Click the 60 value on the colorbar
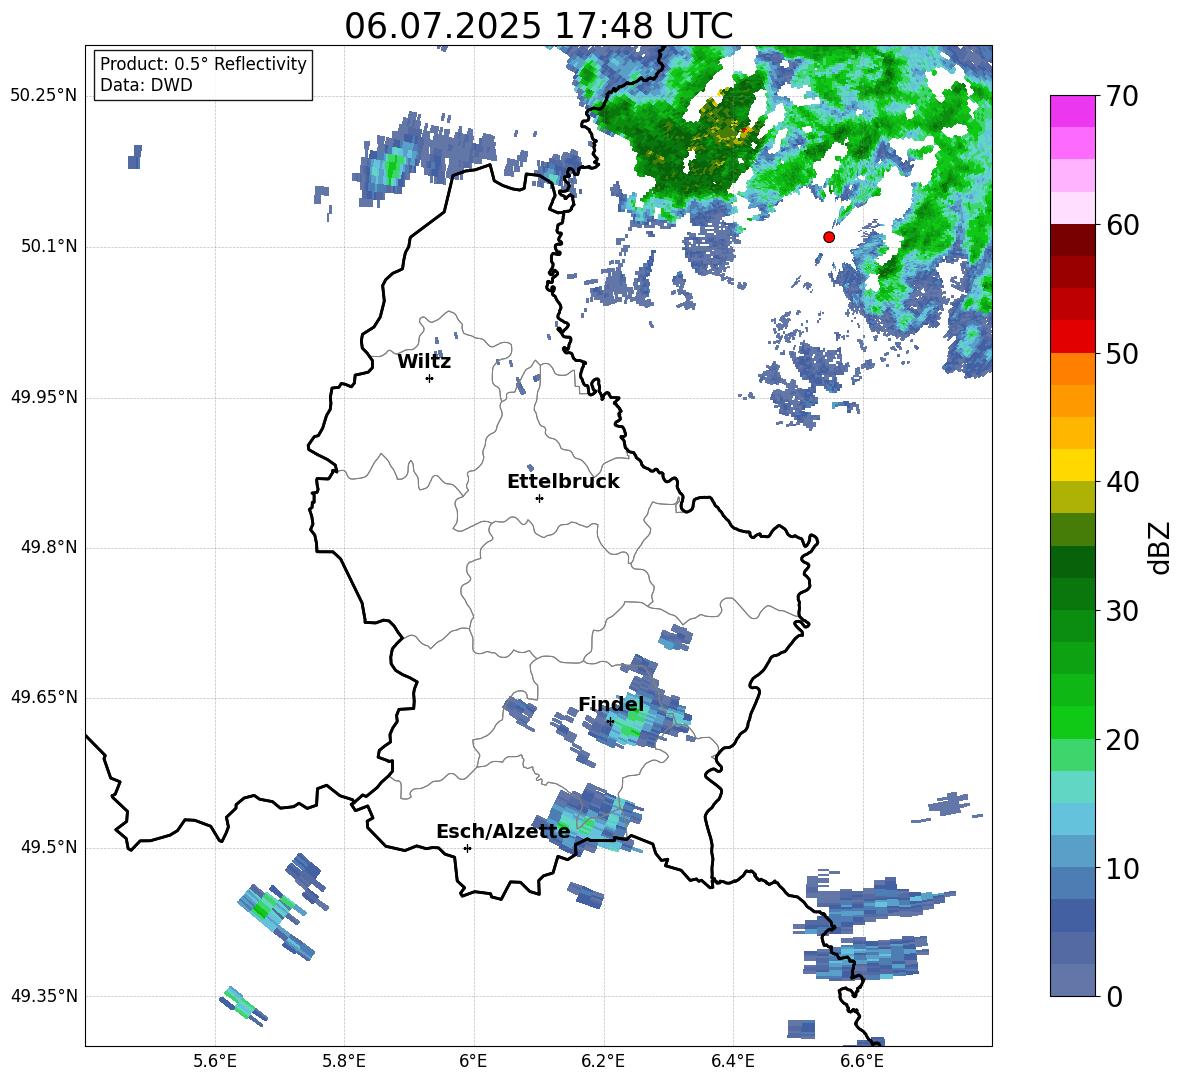Screen dimensions: 1184x1081 click(1122, 225)
